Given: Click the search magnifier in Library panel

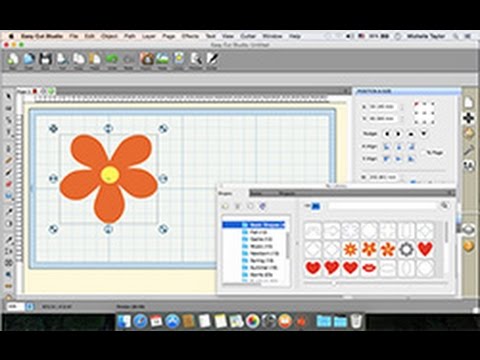Looking at the screenshot, I should (x=444, y=206).
